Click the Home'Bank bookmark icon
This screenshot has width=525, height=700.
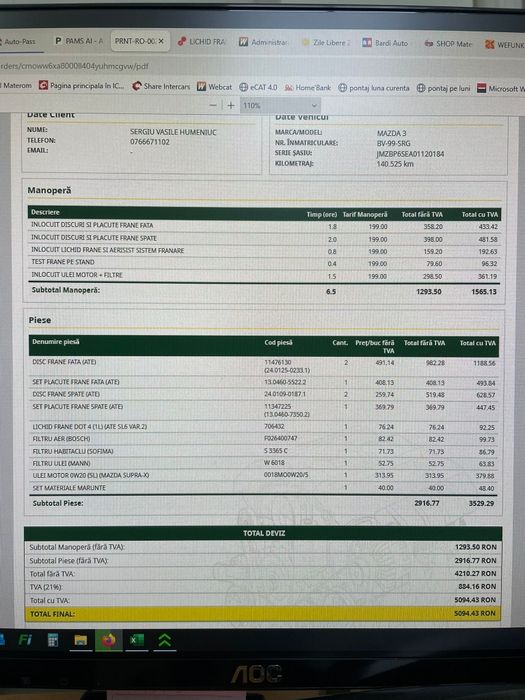point(289,88)
